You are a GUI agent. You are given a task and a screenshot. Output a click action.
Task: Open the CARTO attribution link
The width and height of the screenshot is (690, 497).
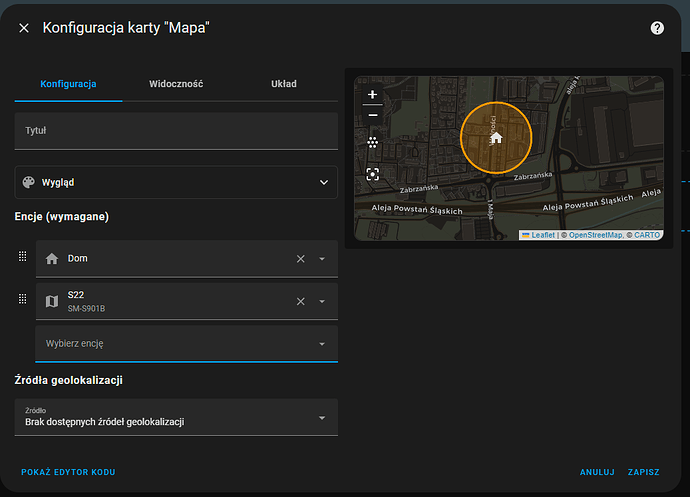click(647, 235)
